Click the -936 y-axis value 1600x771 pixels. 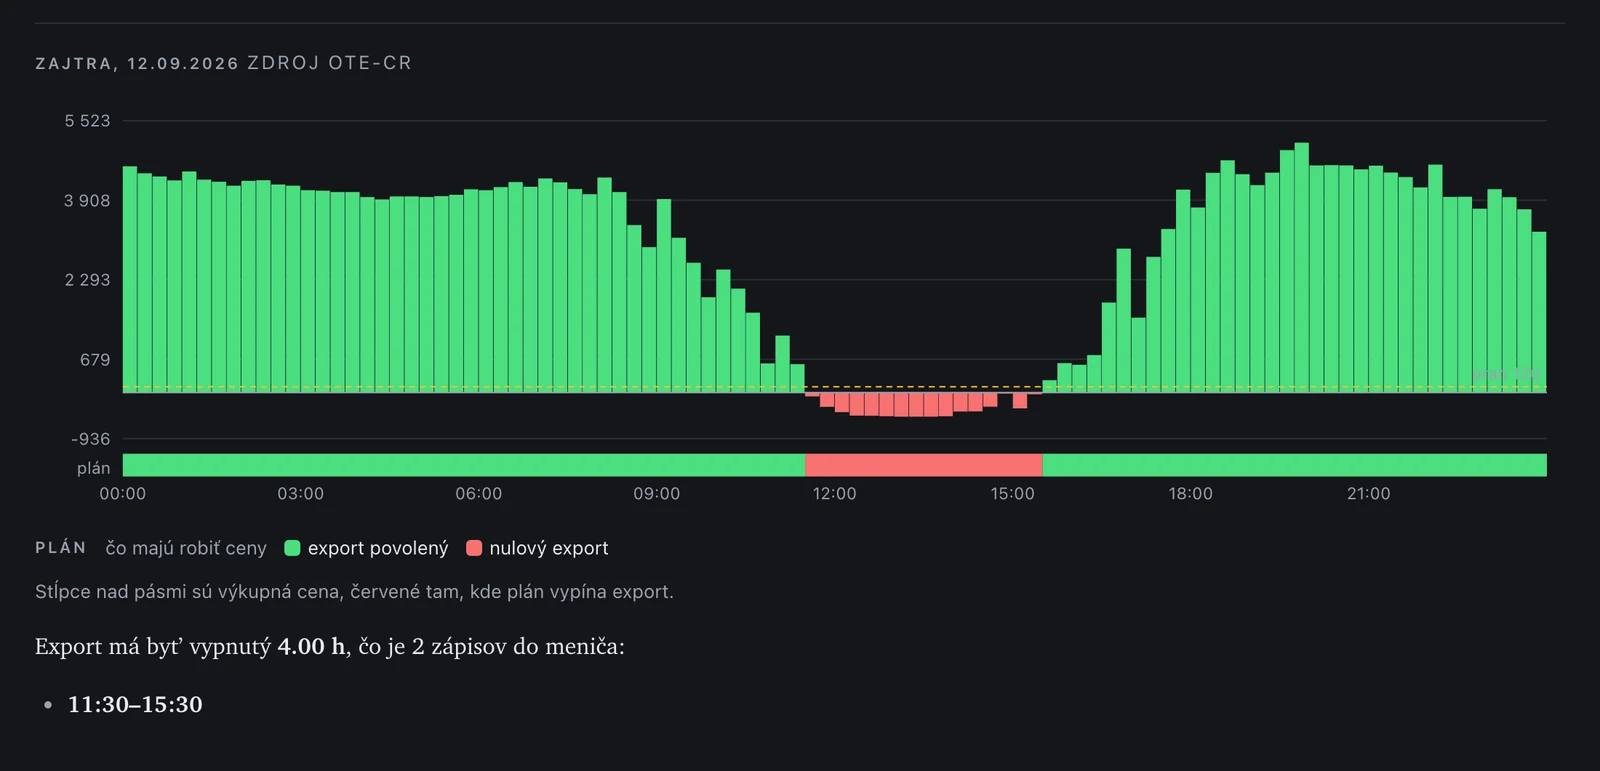[x=91, y=439]
